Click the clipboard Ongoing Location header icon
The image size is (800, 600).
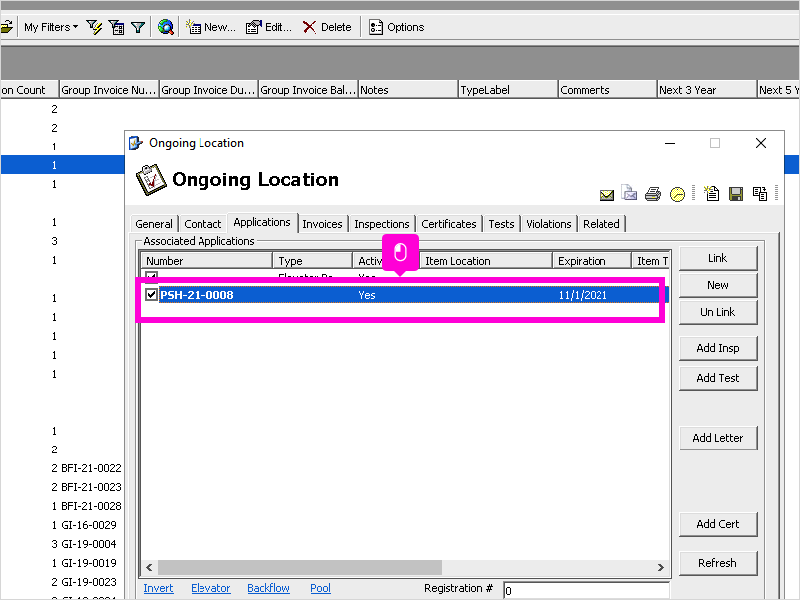click(151, 180)
